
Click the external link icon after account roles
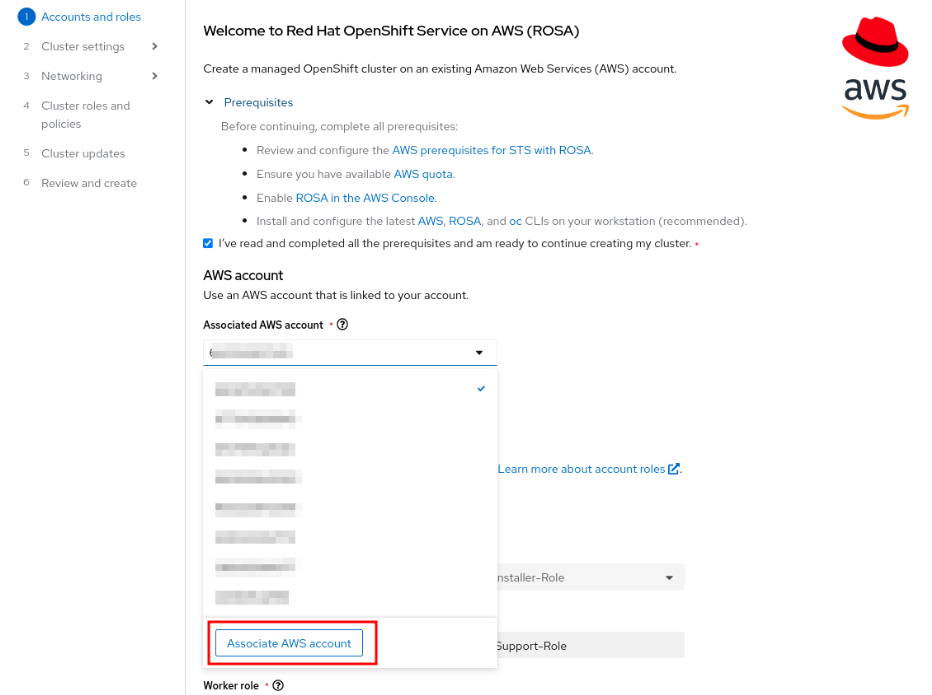point(673,469)
